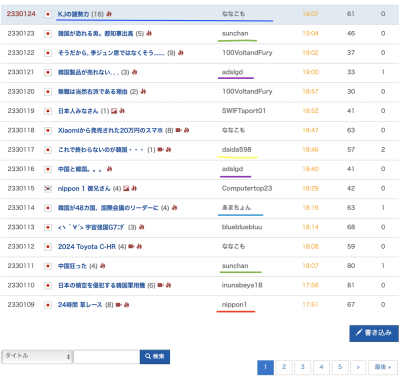Click the image icon on the 日本人みなさん thread

click(114, 111)
